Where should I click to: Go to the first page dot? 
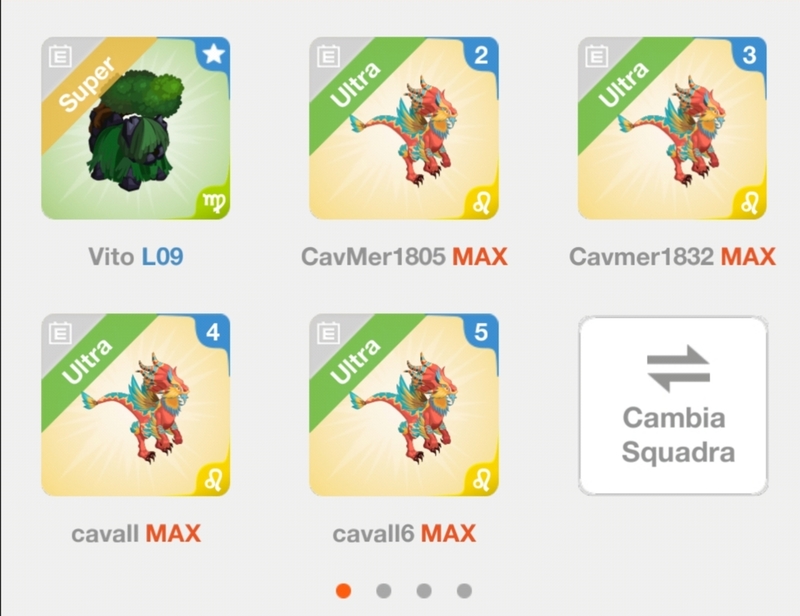[343, 591]
